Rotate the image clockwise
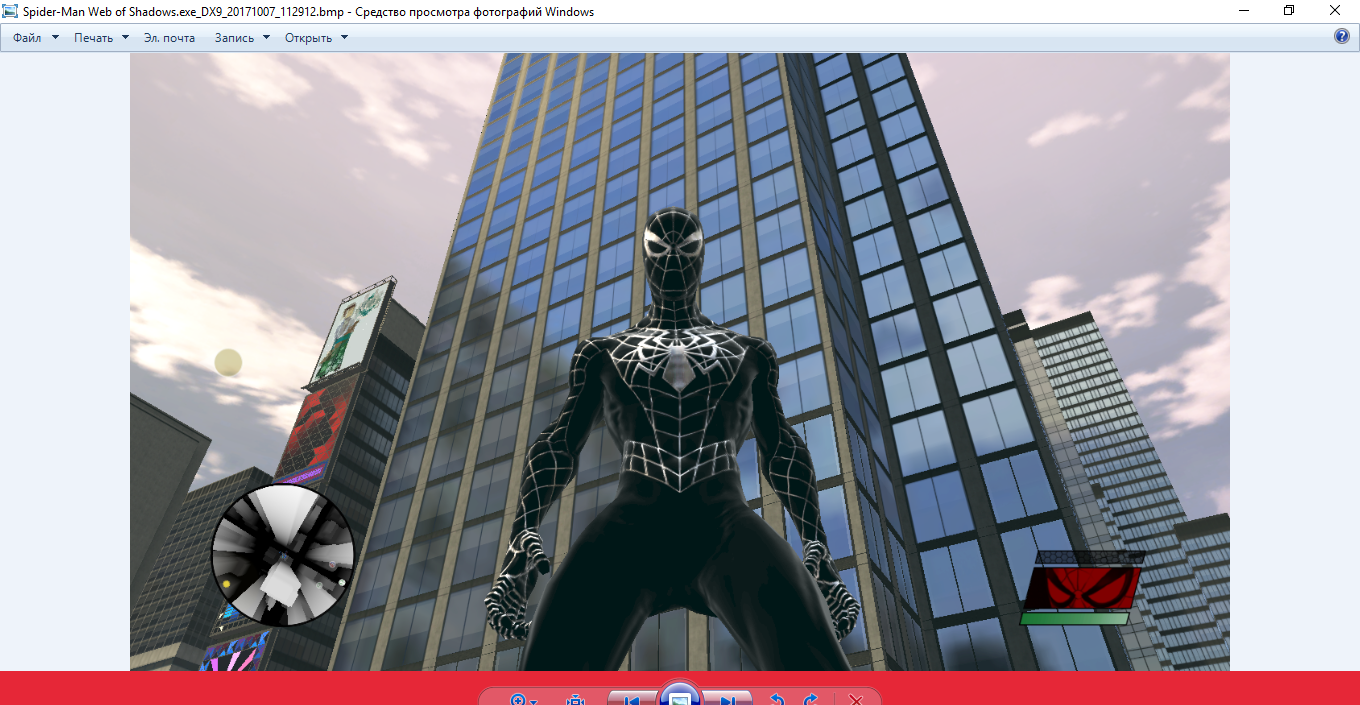 [x=811, y=699]
